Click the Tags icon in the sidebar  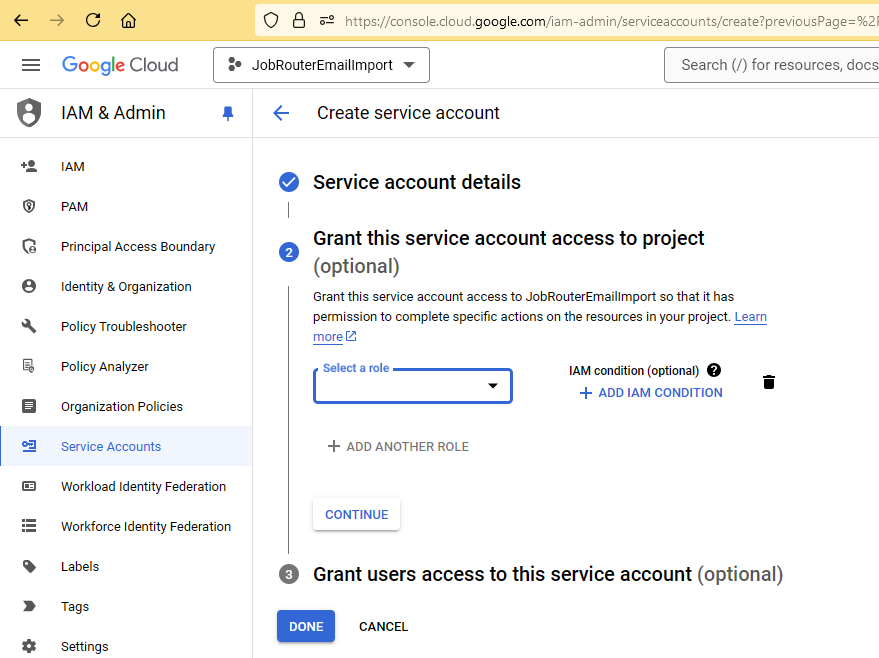[29, 606]
